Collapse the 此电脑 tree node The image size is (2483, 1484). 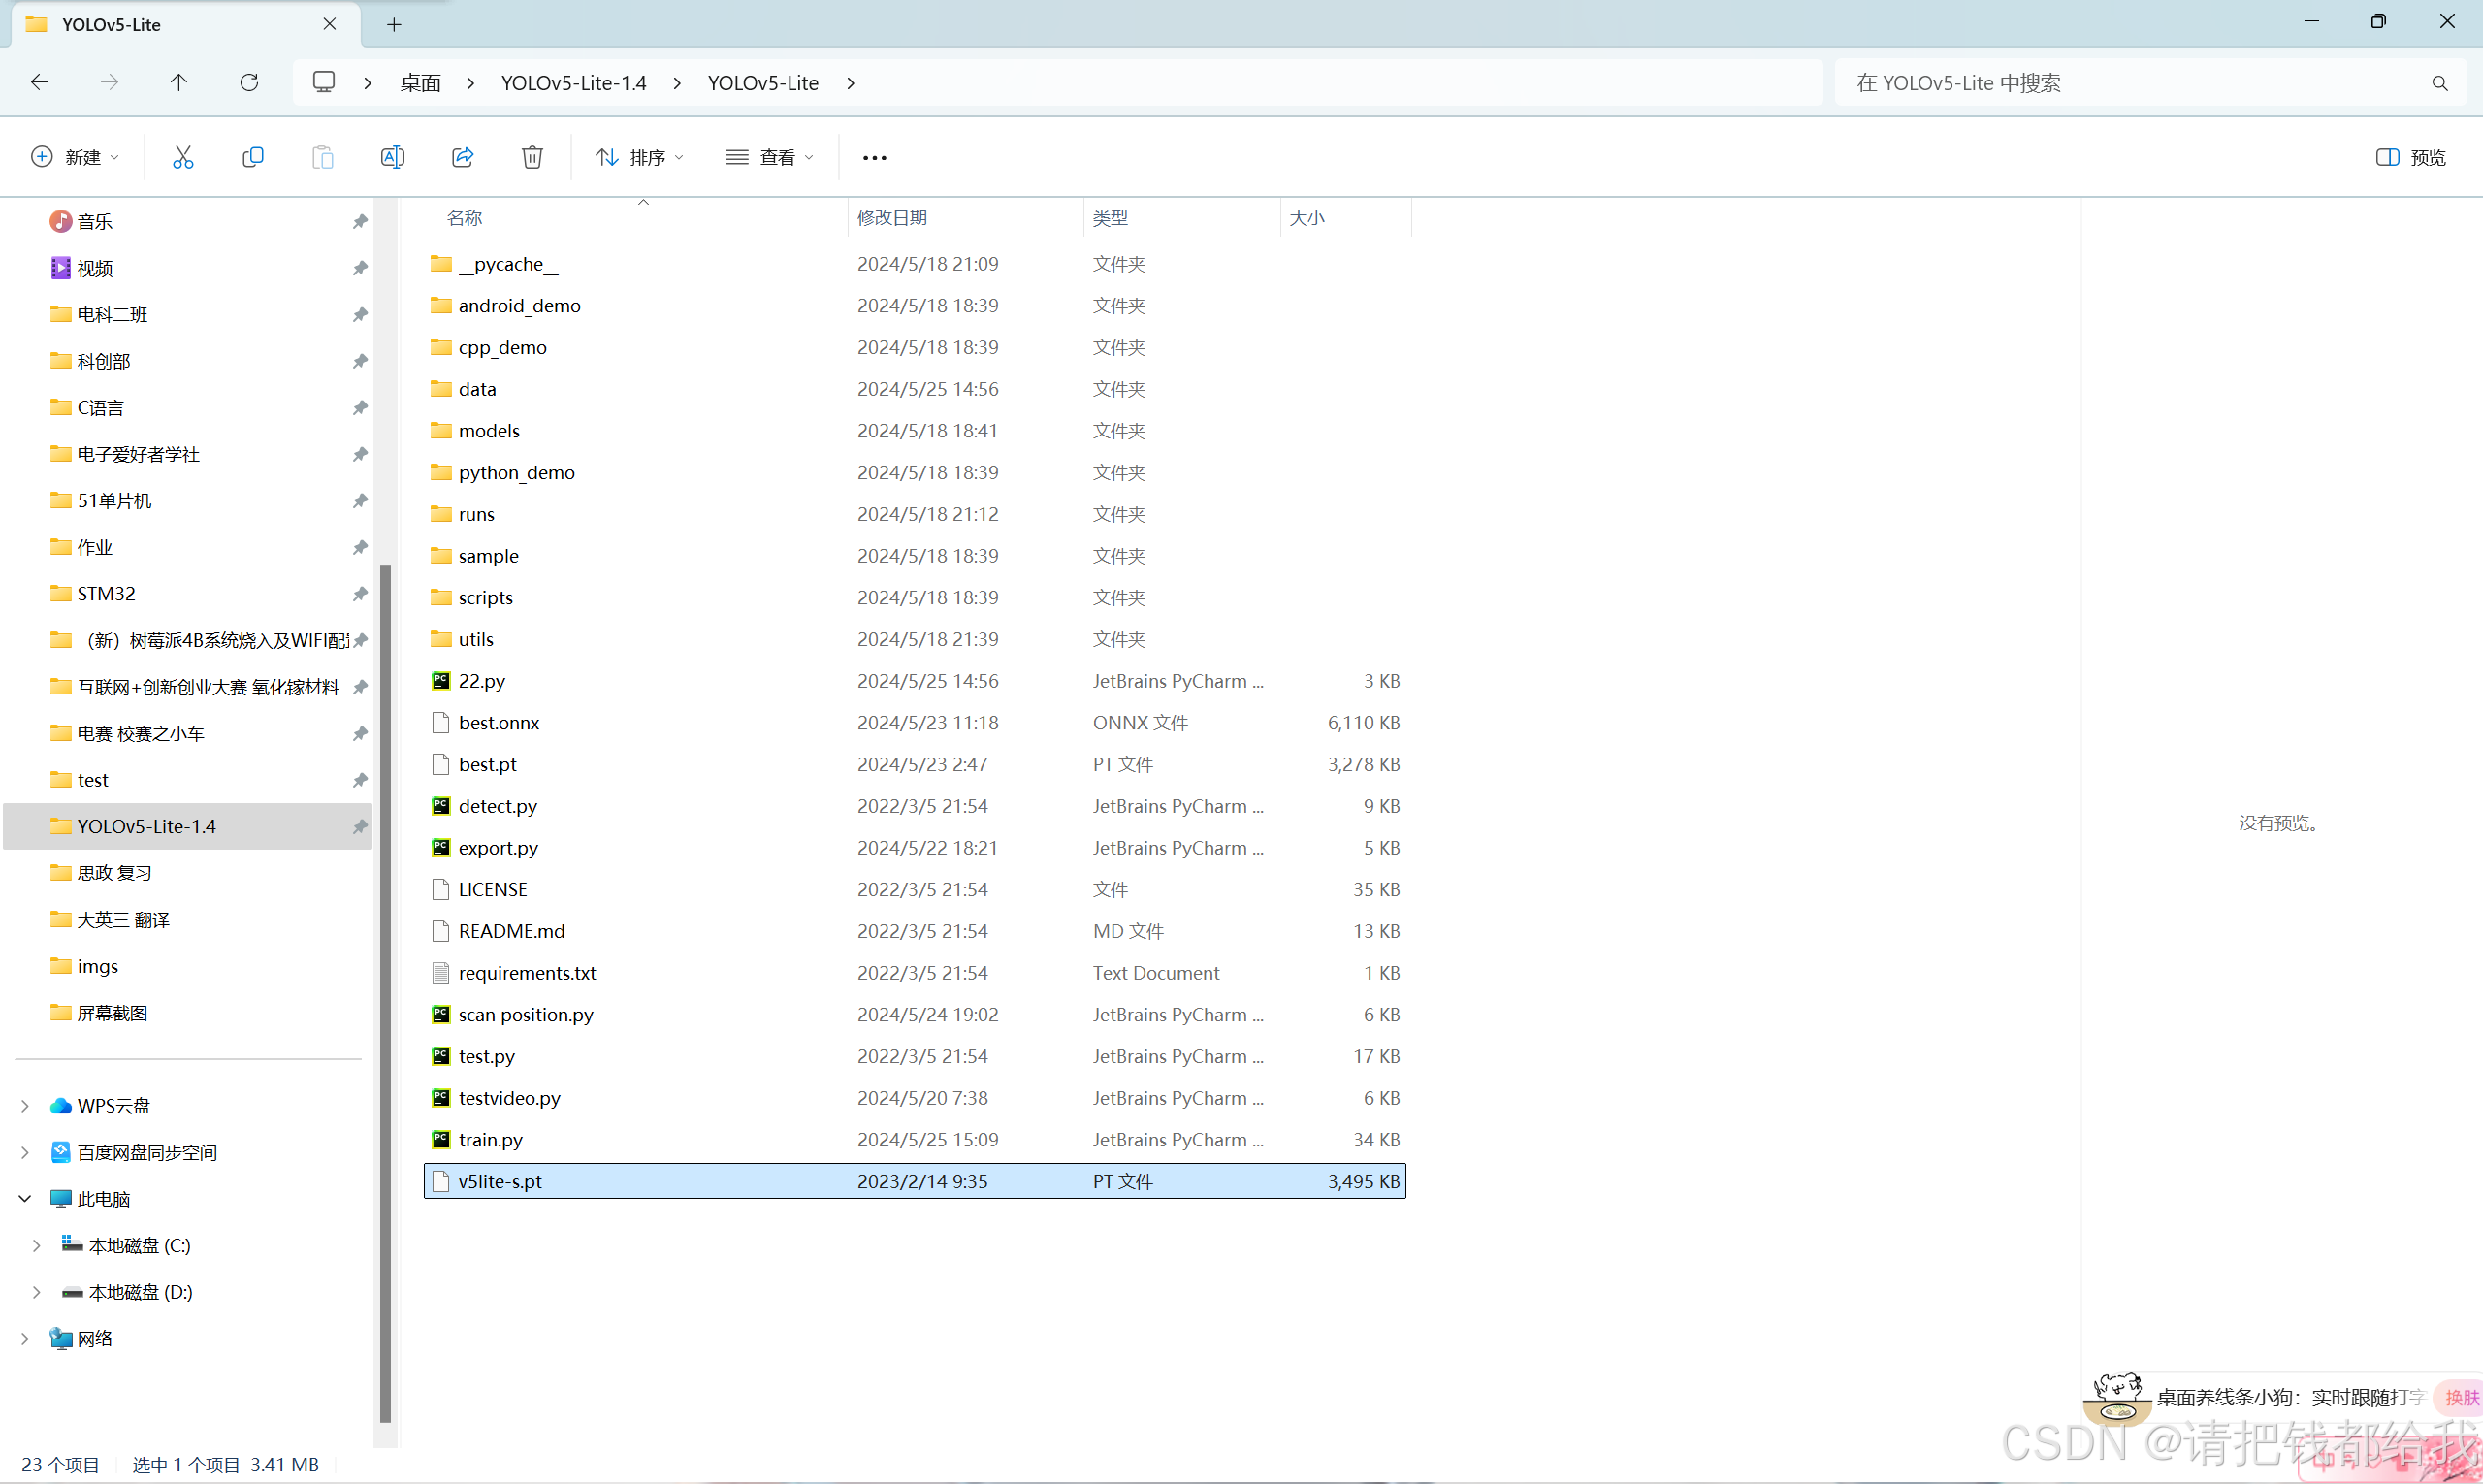(25, 1199)
